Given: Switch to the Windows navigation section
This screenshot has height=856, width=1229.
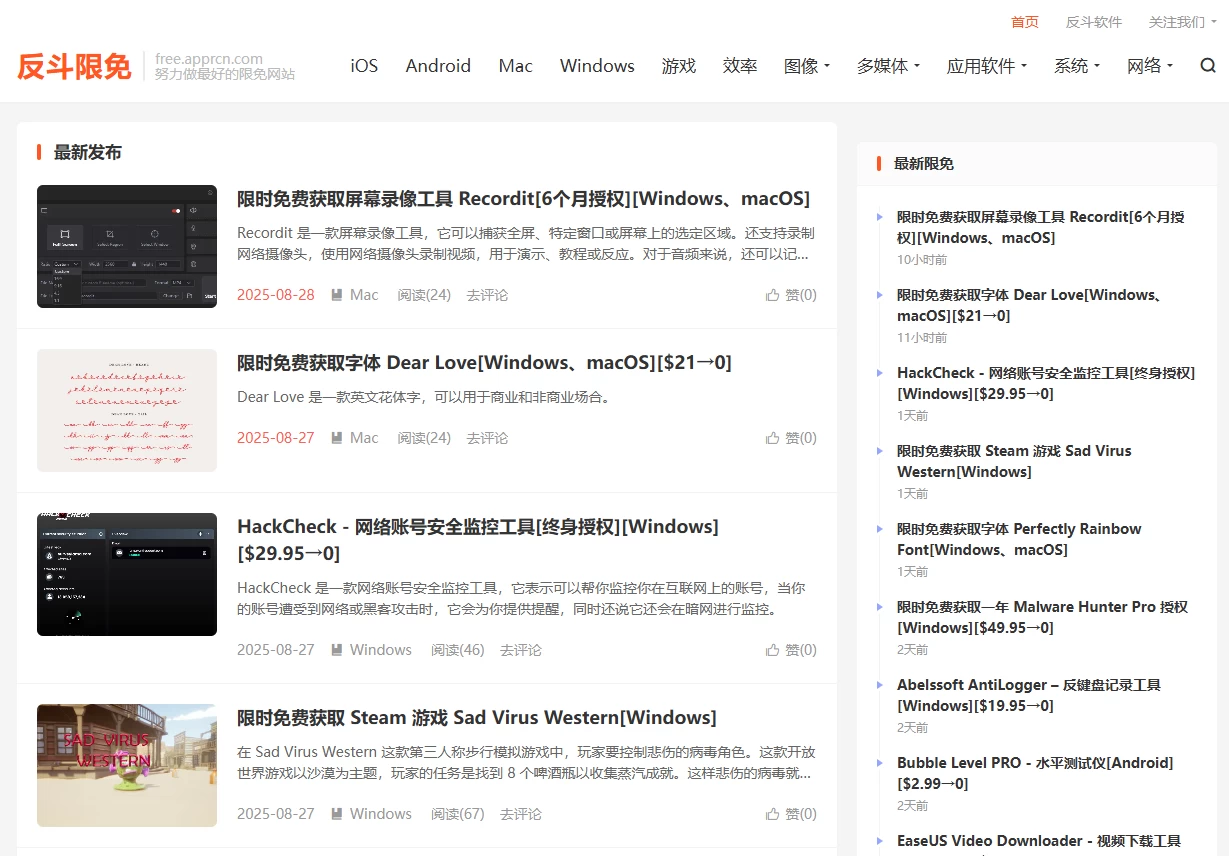Looking at the screenshot, I should pyautogui.click(x=597, y=66).
